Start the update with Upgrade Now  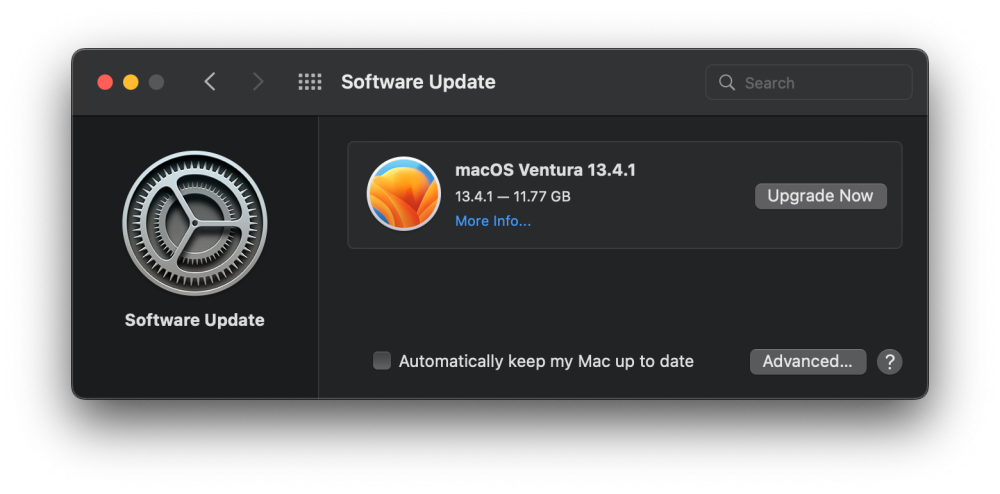tap(821, 196)
